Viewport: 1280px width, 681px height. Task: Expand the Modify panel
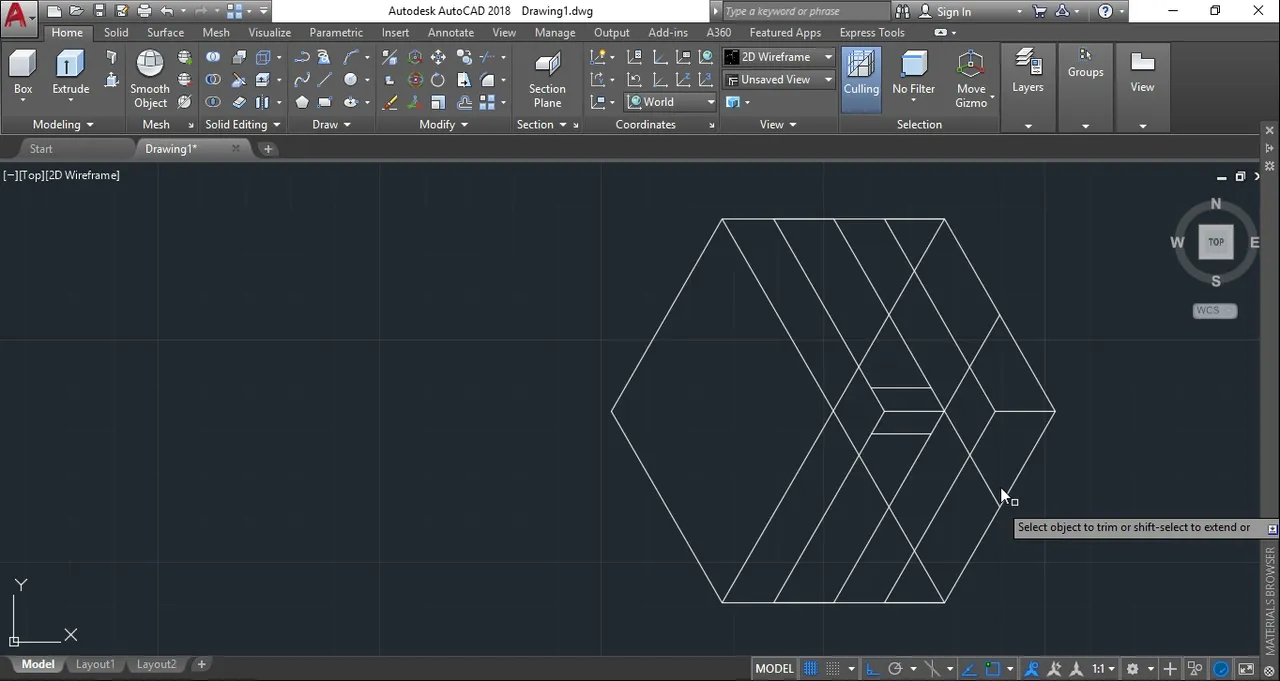[x=444, y=124]
